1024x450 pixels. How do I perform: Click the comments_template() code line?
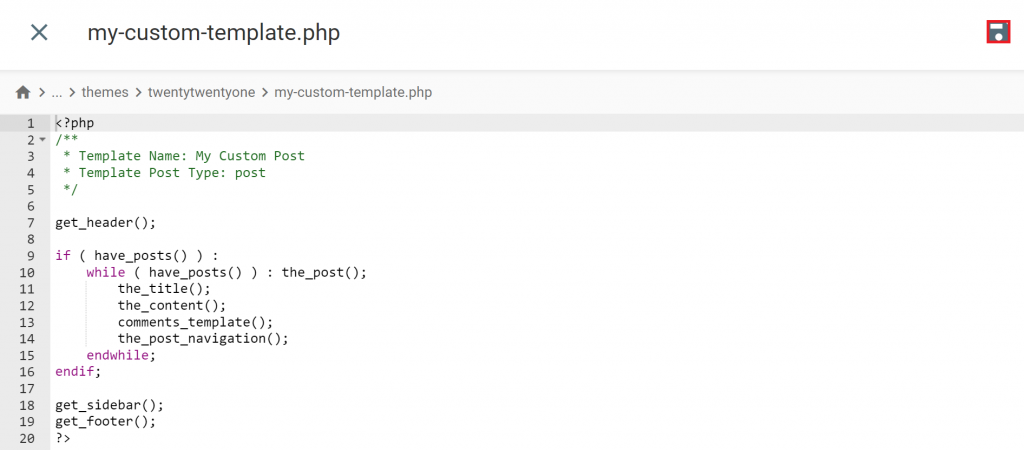[x=195, y=322]
